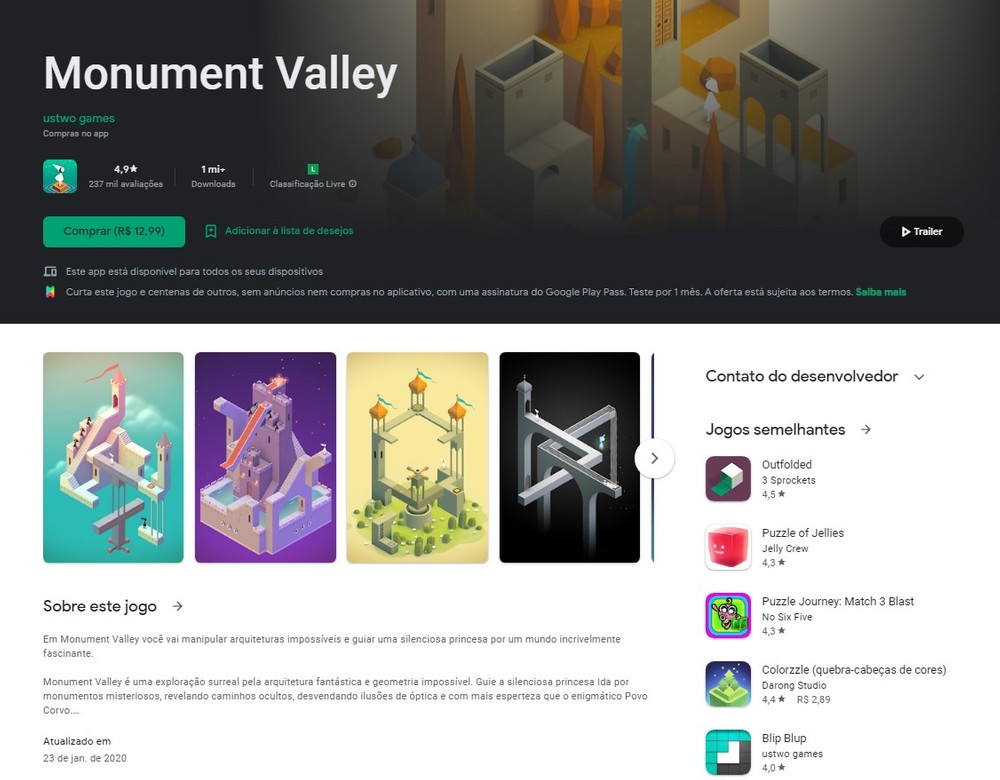The width and height of the screenshot is (1000, 780).
Task: Click Adicionar à lista de desejos
Action: click(289, 231)
